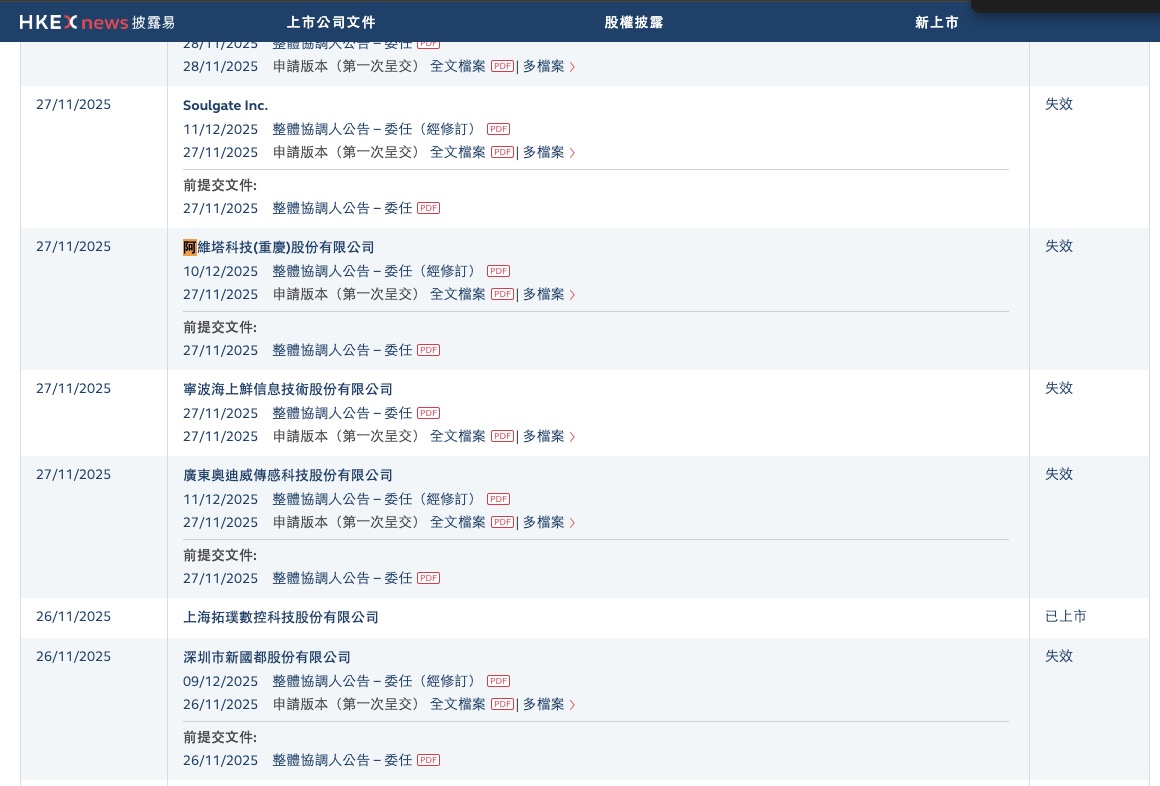Open the 上市公司文件 menu
1160x786 pixels.
331,22
